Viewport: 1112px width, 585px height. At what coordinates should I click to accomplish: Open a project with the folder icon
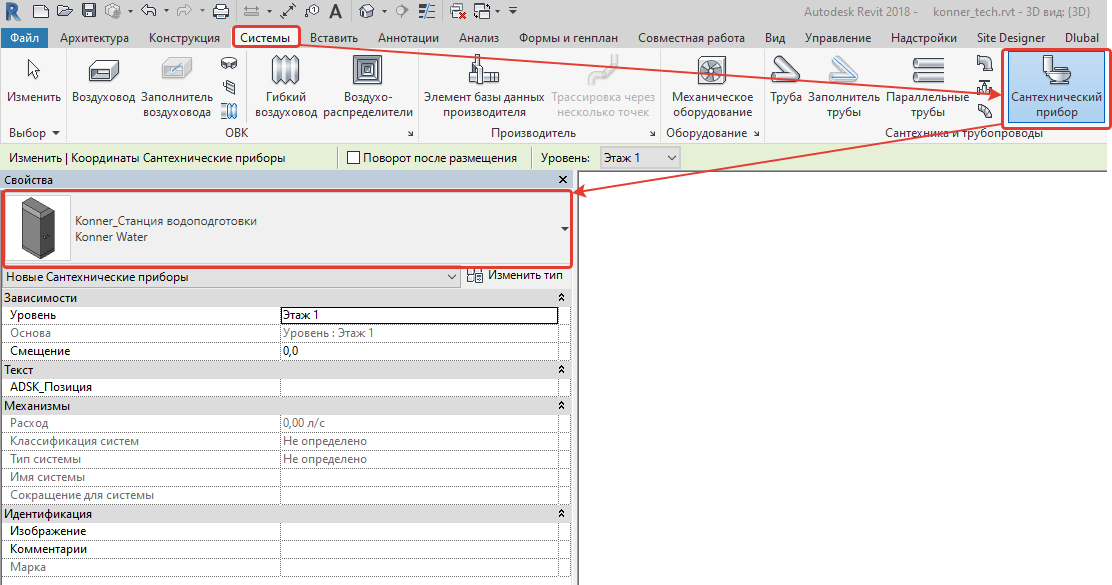[x=65, y=11]
